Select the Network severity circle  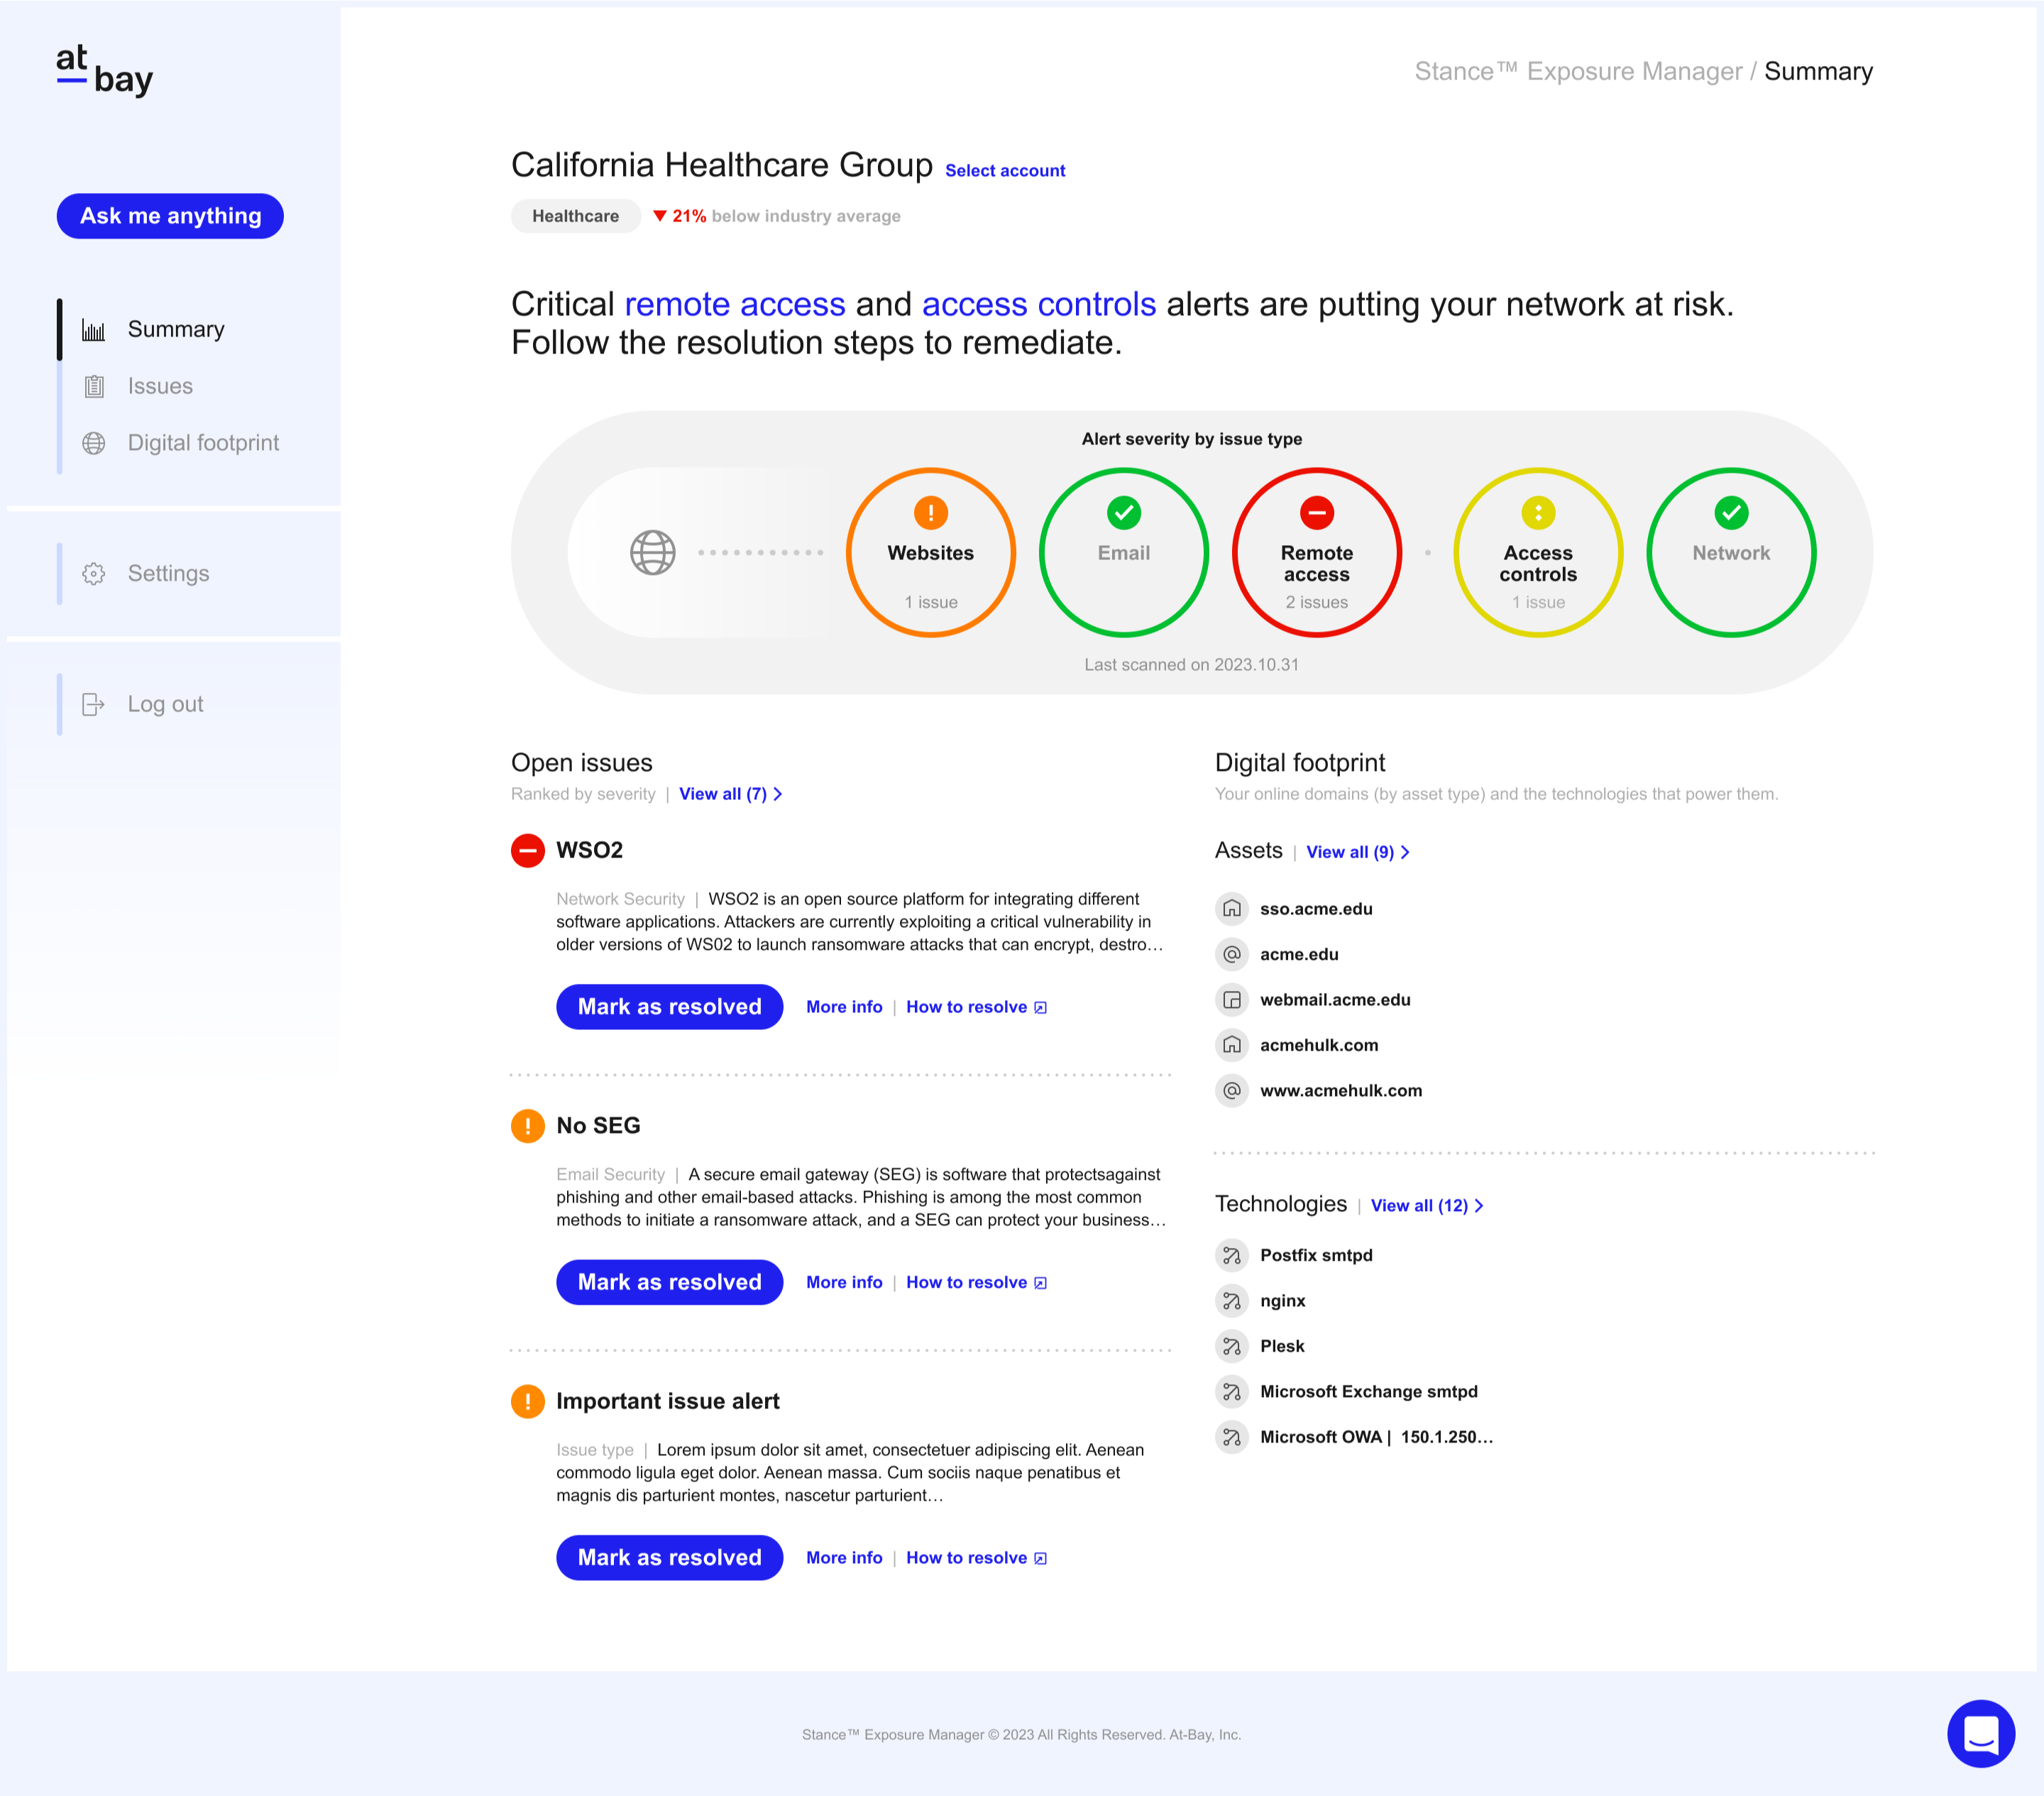coord(1731,552)
